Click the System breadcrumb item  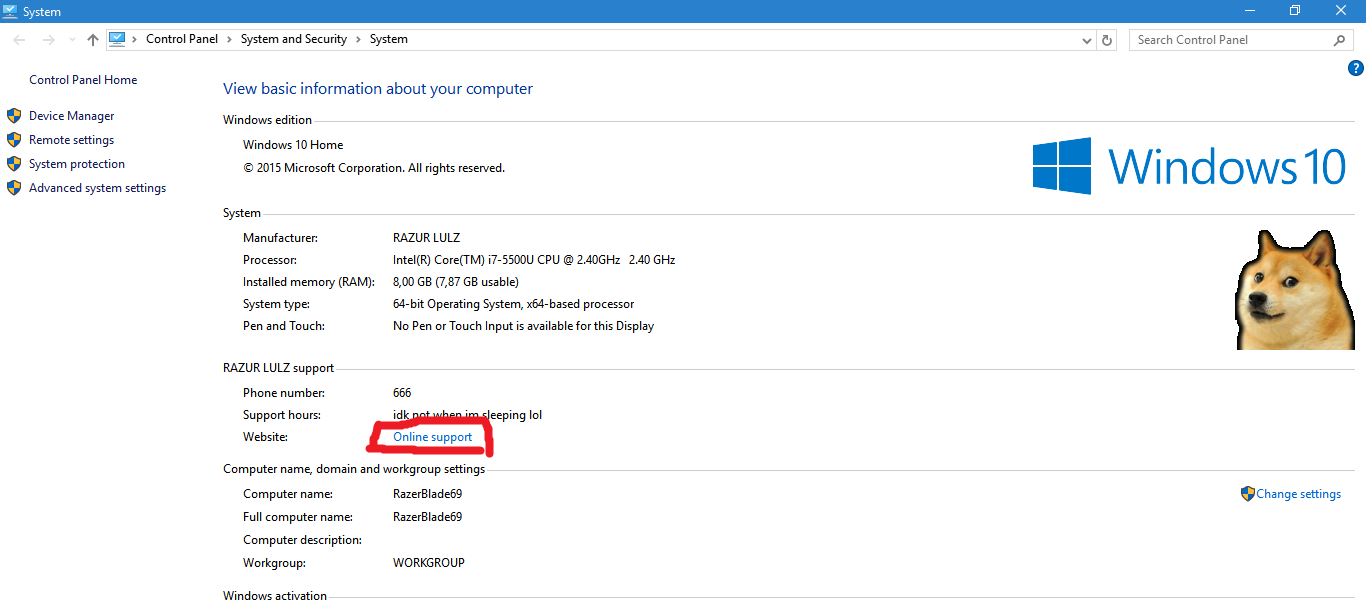389,39
